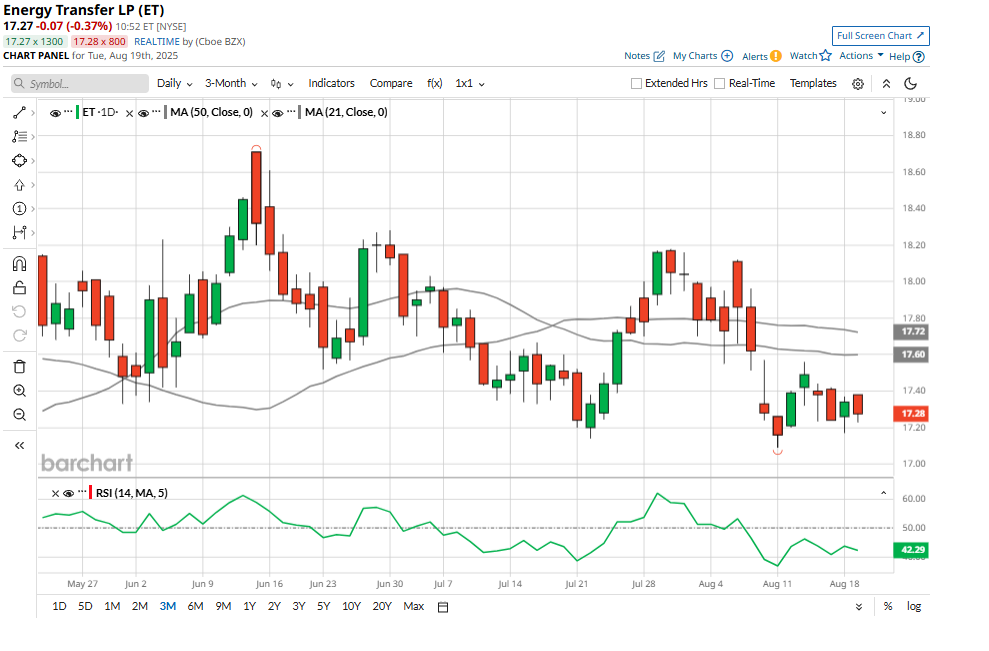
Task: Open the candlestick chart type menu
Action: [x=281, y=84]
